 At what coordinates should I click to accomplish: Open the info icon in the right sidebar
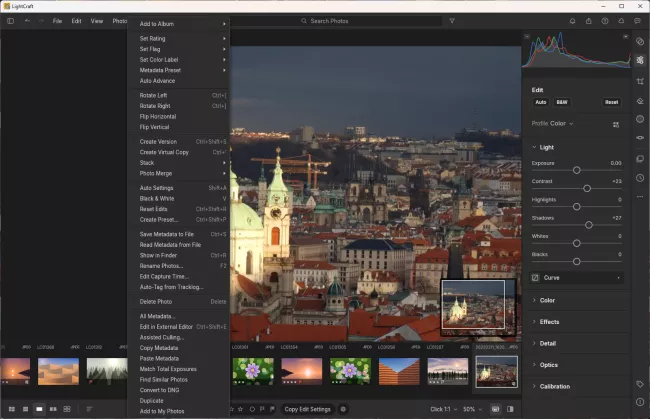[x=640, y=402]
